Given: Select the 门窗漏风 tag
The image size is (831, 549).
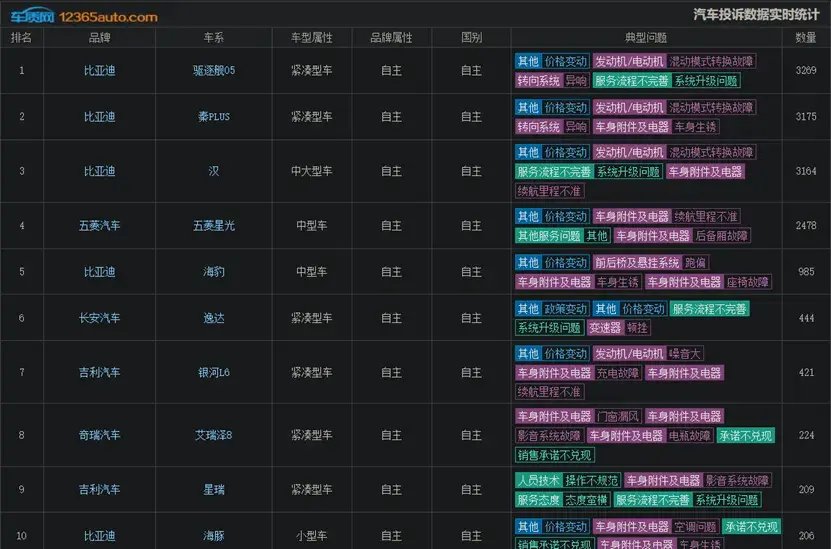Looking at the screenshot, I should tap(618, 417).
